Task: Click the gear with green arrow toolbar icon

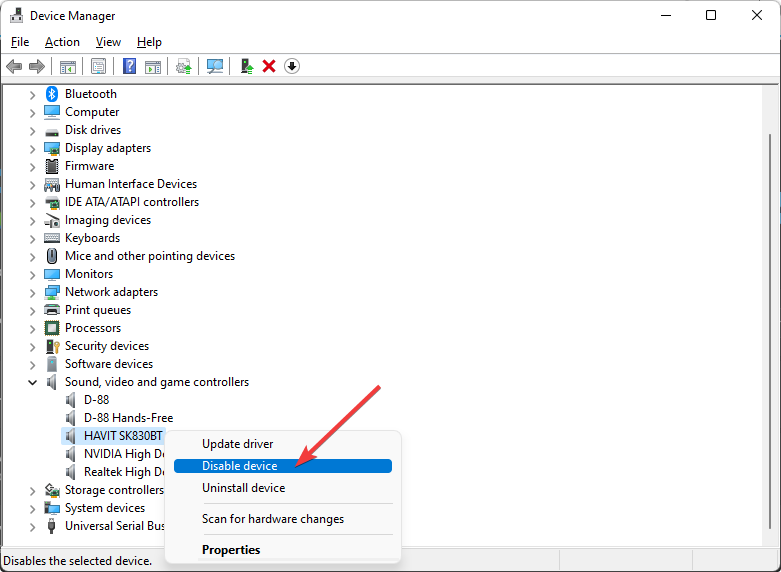Action: pos(184,66)
